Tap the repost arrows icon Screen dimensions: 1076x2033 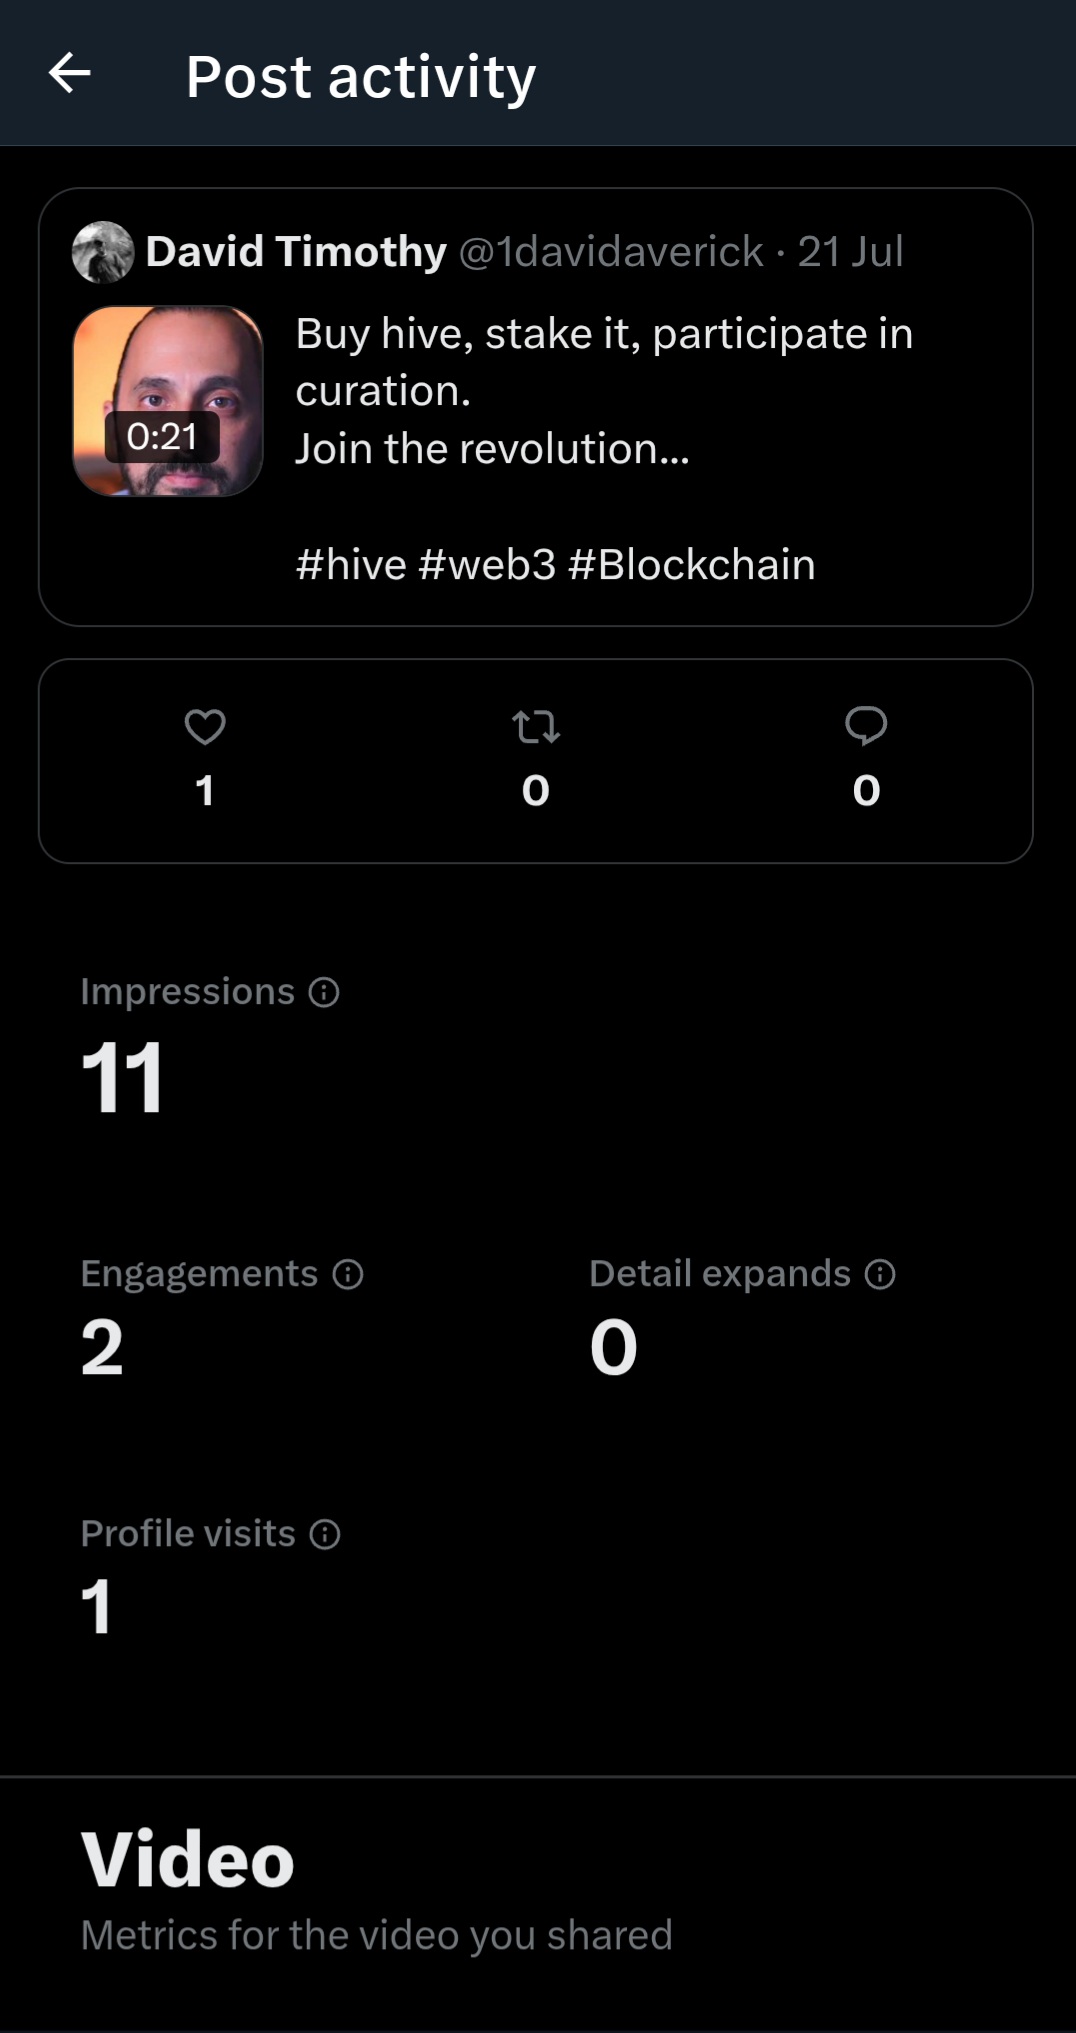[536, 727]
